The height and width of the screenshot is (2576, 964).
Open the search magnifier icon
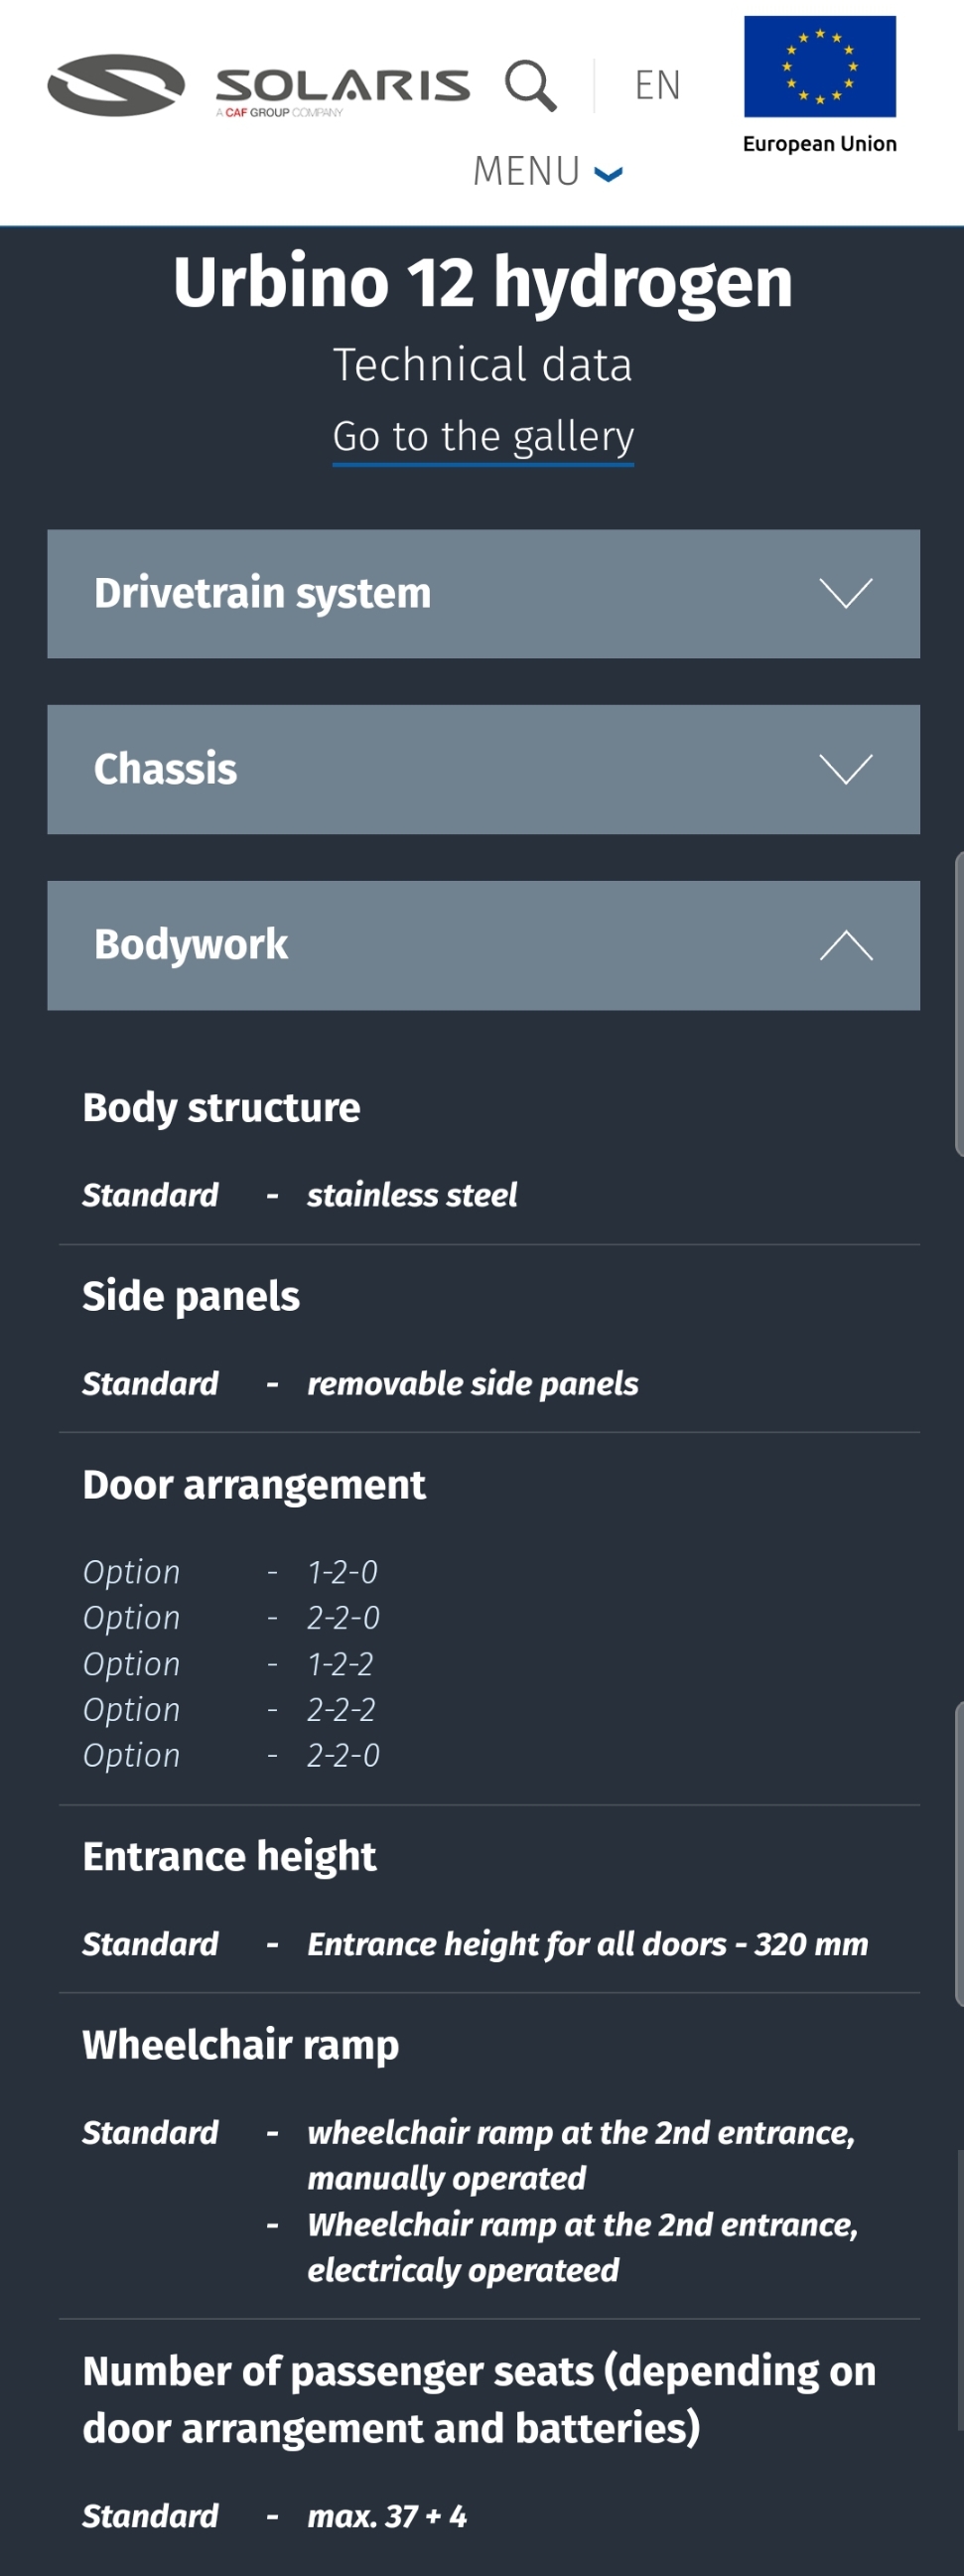(x=530, y=85)
